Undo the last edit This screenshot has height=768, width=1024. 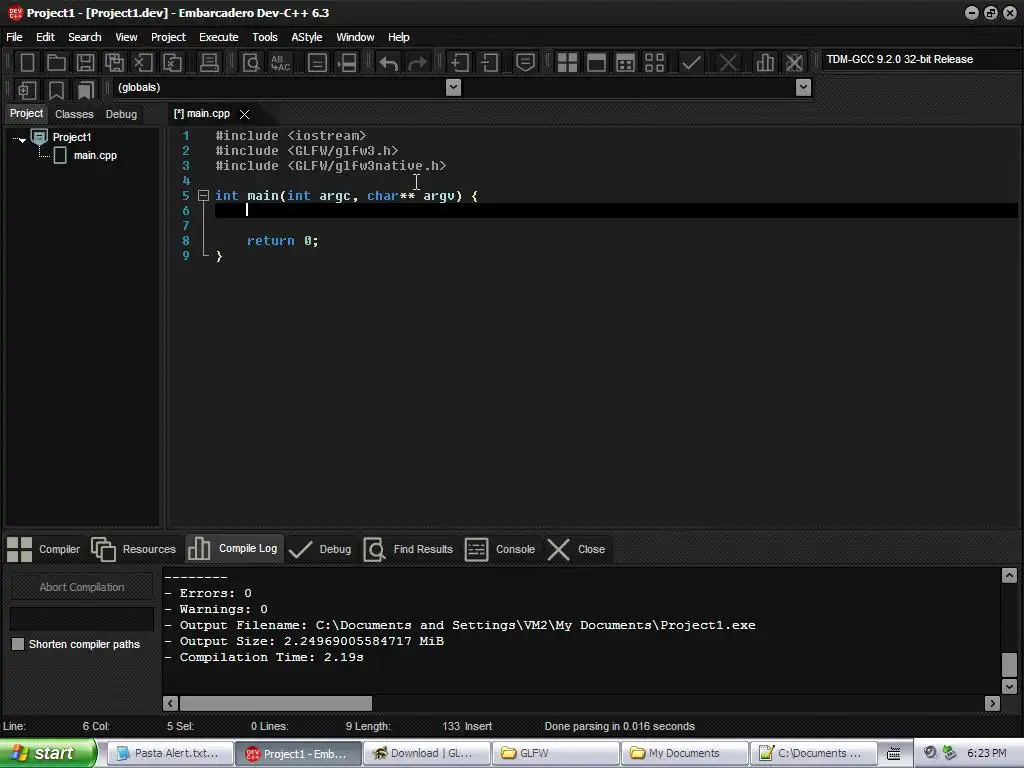pos(389,63)
